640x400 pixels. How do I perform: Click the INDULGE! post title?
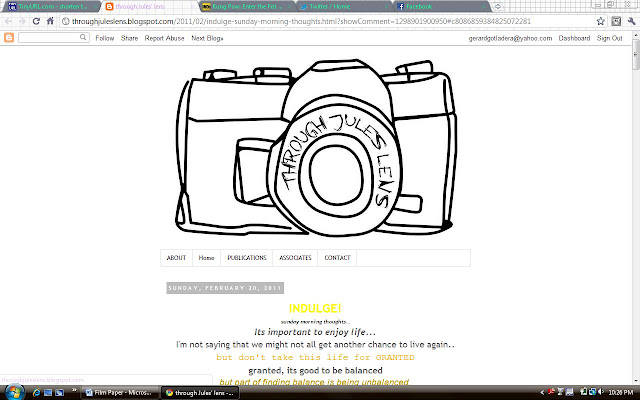point(315,308)
